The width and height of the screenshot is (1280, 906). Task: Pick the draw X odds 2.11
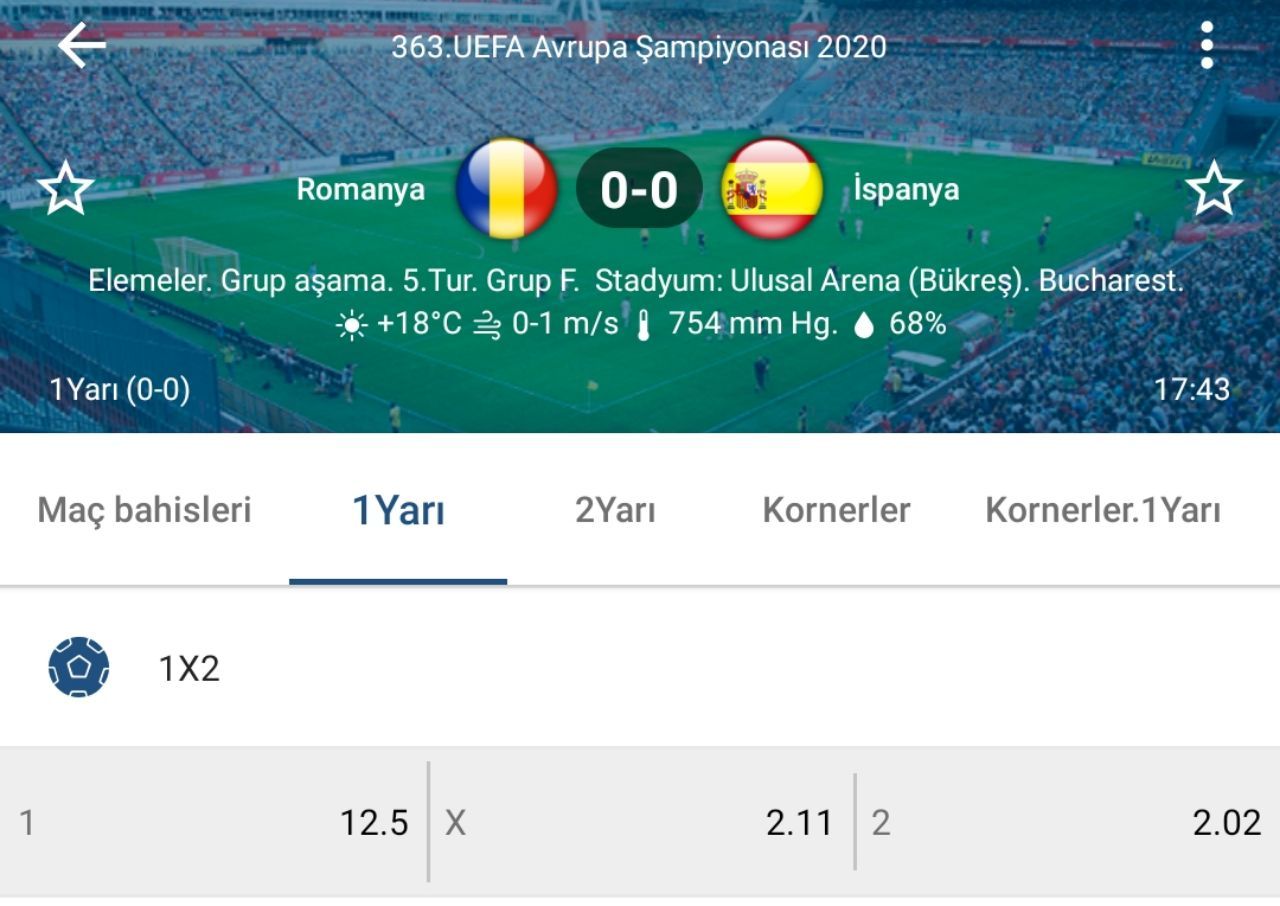pyautogui.click(x=641, y=823)
